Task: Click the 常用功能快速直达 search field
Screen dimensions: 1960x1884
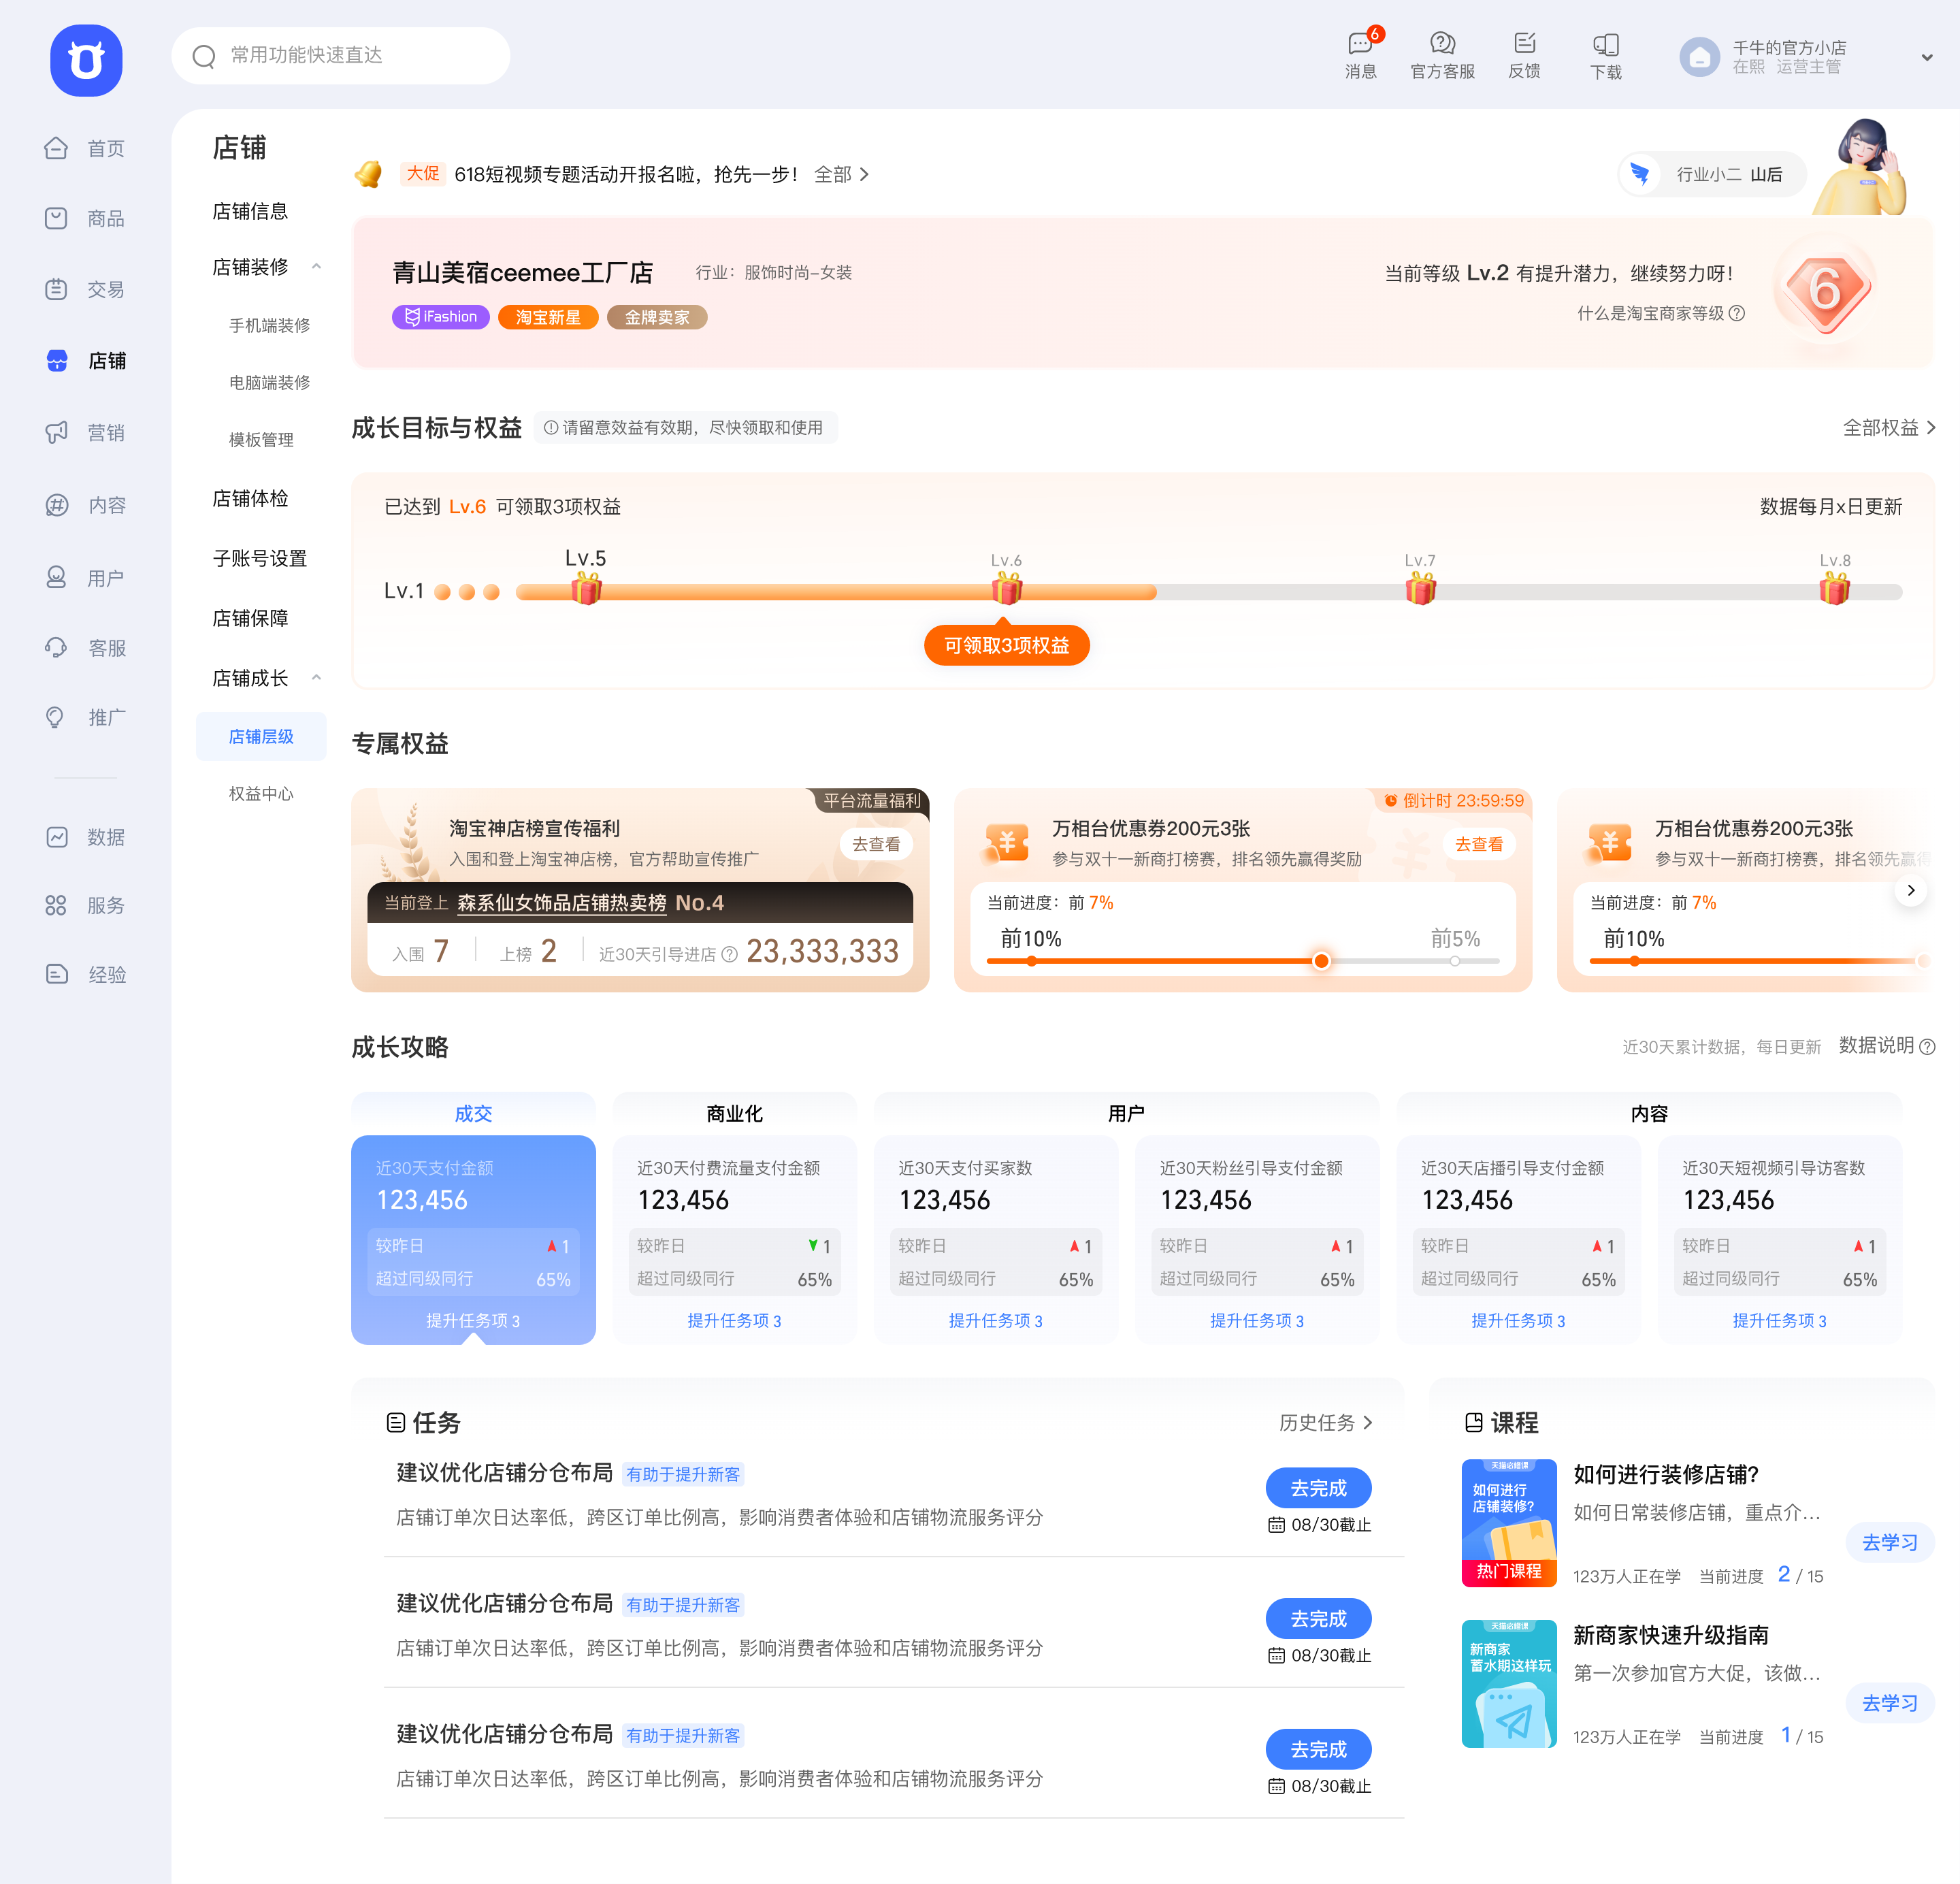Action: pos(341,55)
